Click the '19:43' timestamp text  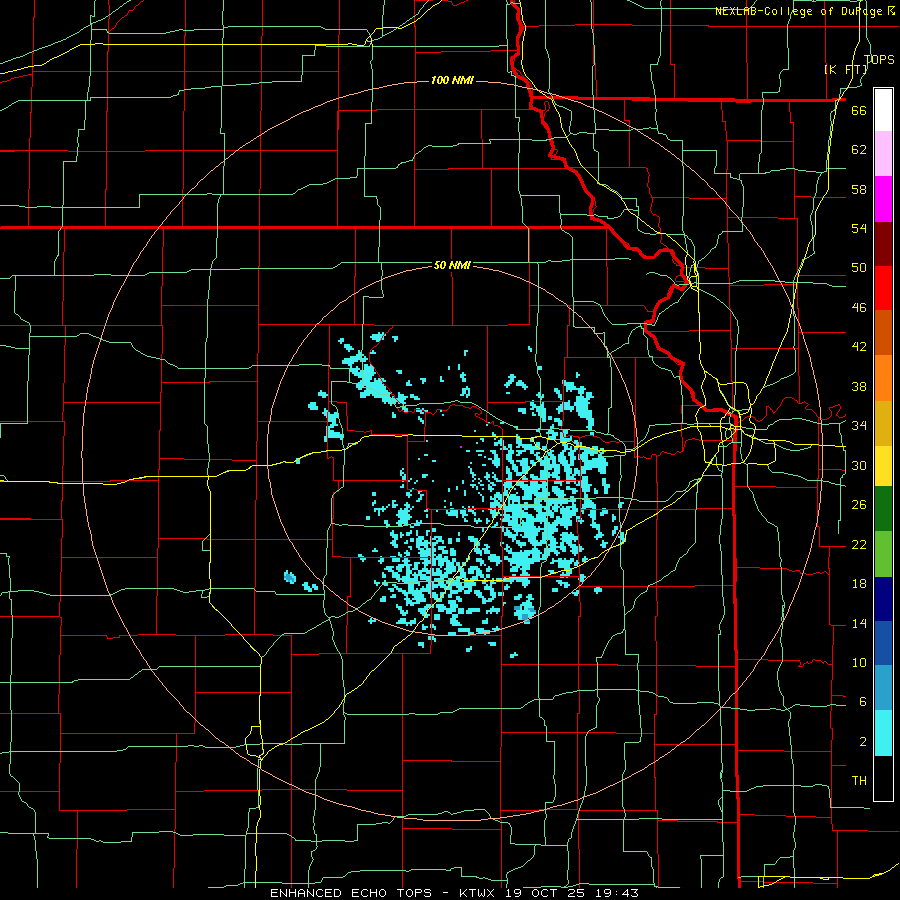[618, 893]
